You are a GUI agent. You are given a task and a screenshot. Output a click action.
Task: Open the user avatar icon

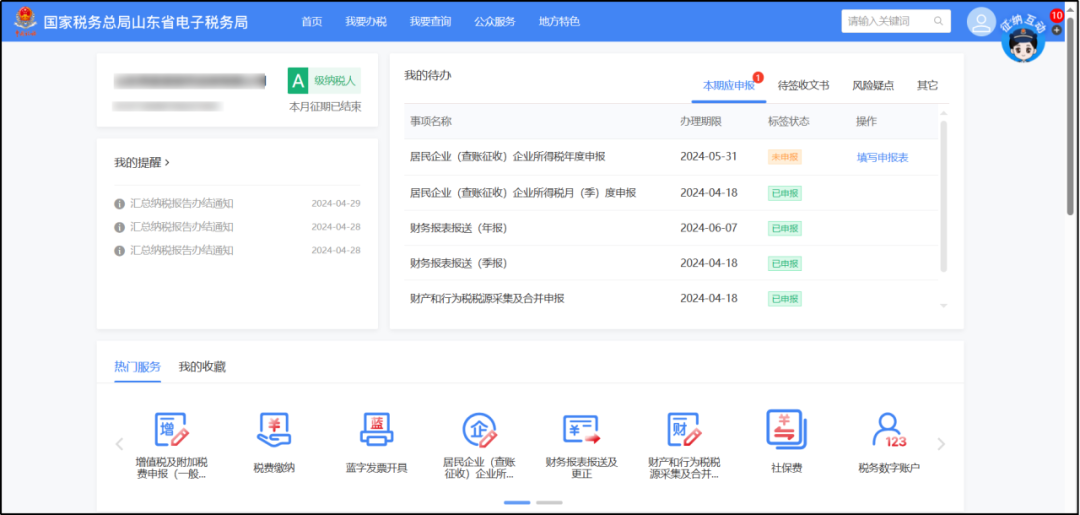pos(982,21)
